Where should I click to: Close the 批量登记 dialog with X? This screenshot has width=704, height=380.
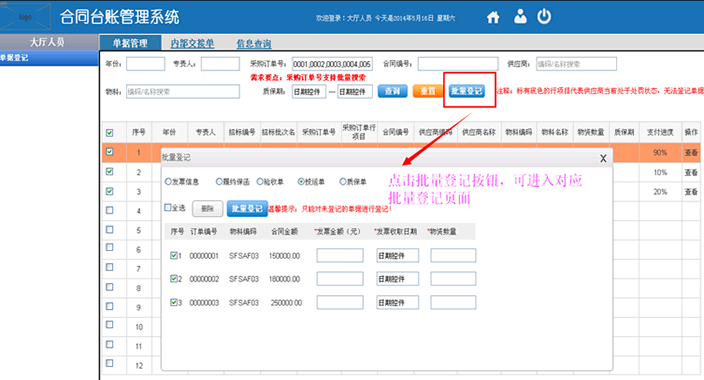603,158
